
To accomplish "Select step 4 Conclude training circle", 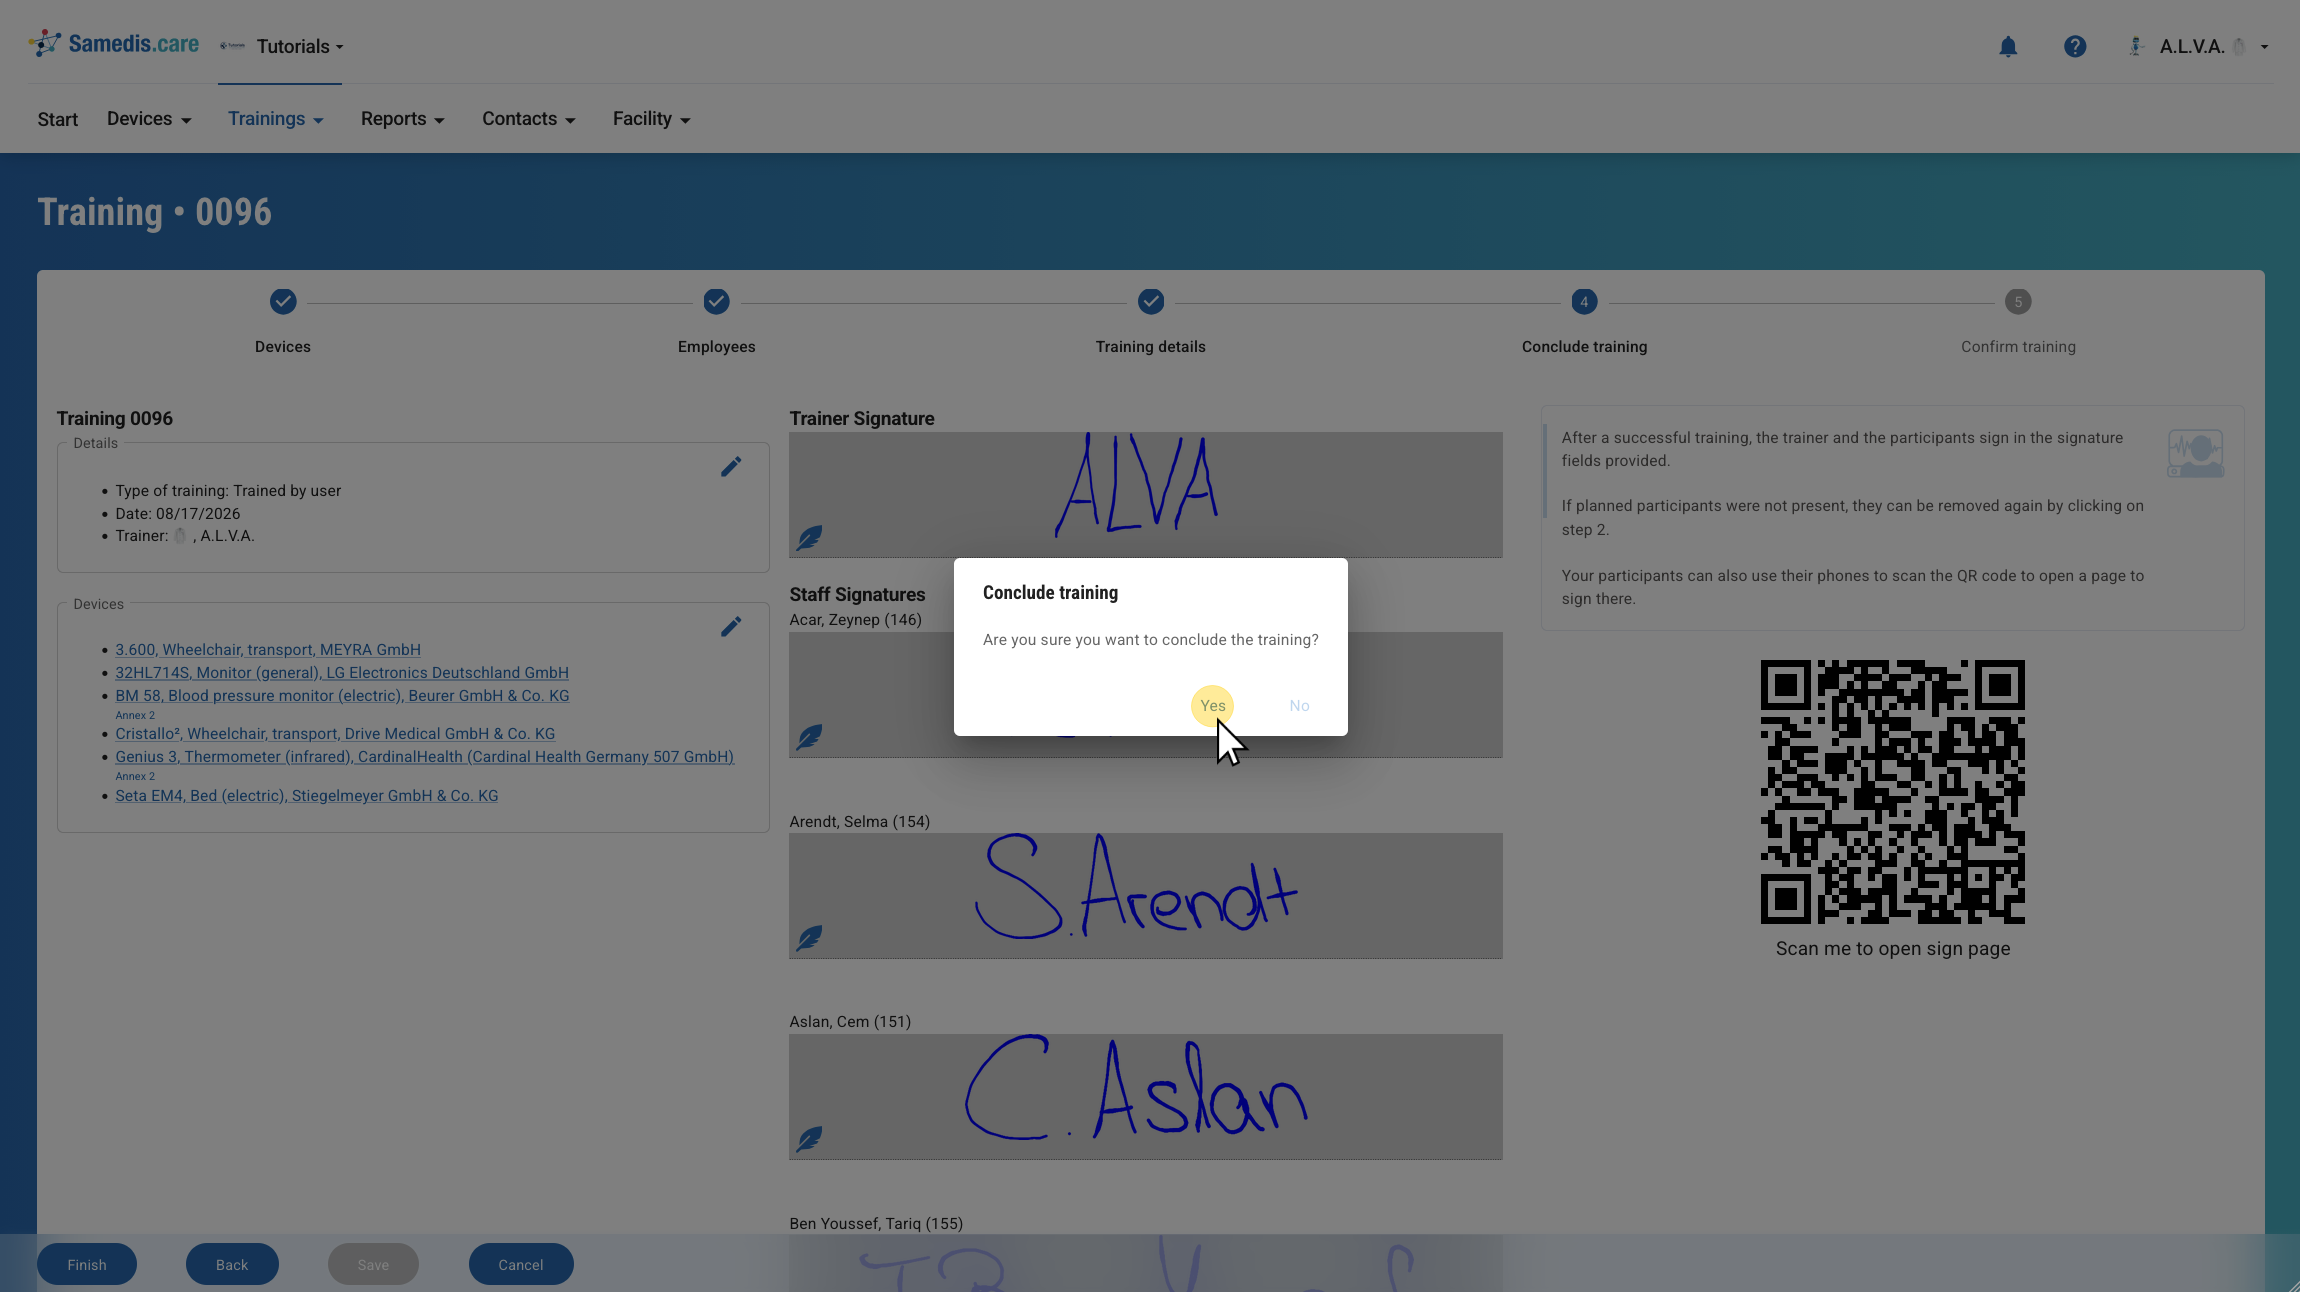I will pyautogui.click(x=1584, y=302).
